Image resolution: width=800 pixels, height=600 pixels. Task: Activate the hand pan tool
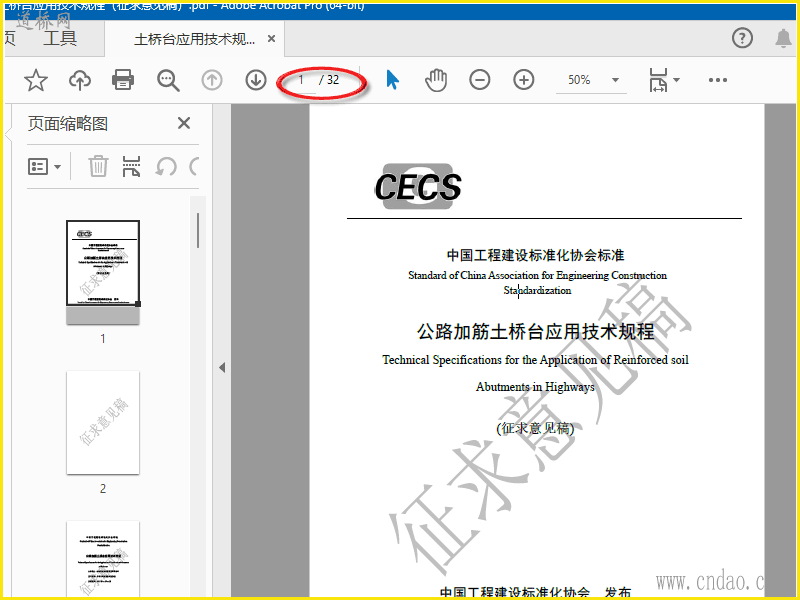pyautogui.click(x=436, y=80)
